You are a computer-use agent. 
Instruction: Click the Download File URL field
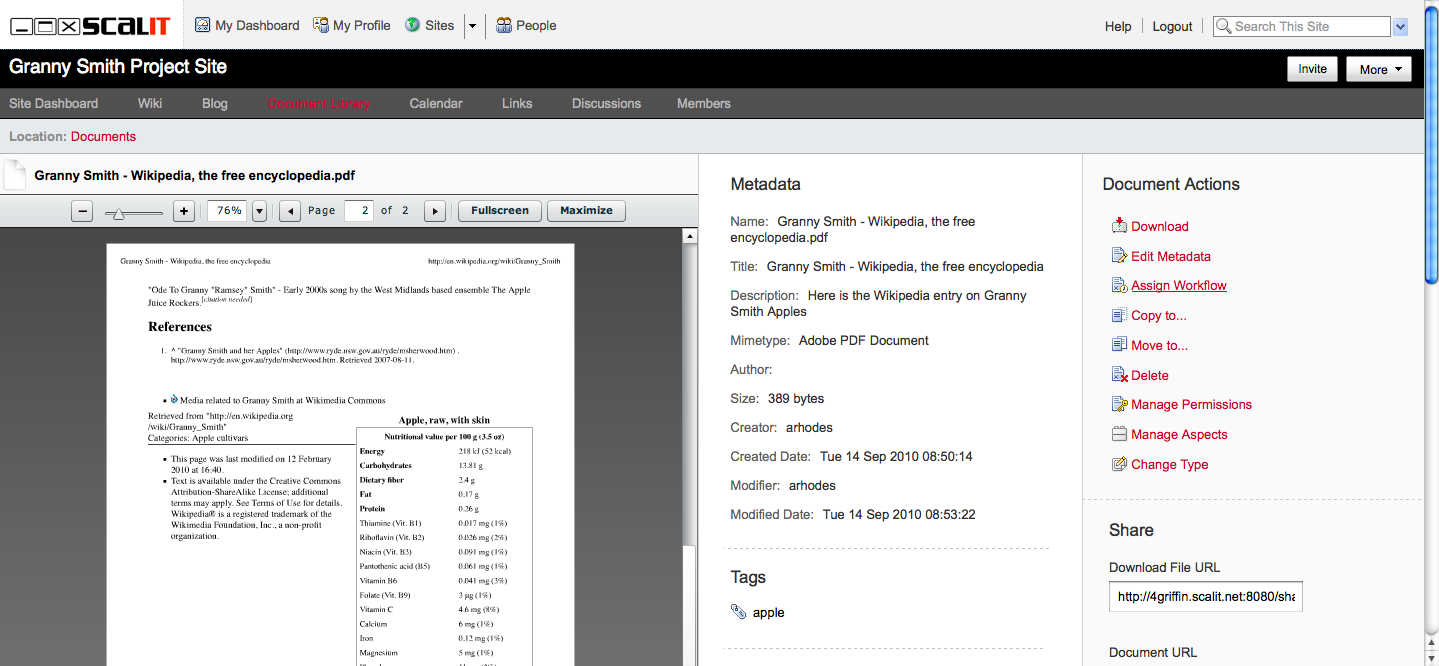1206,596
